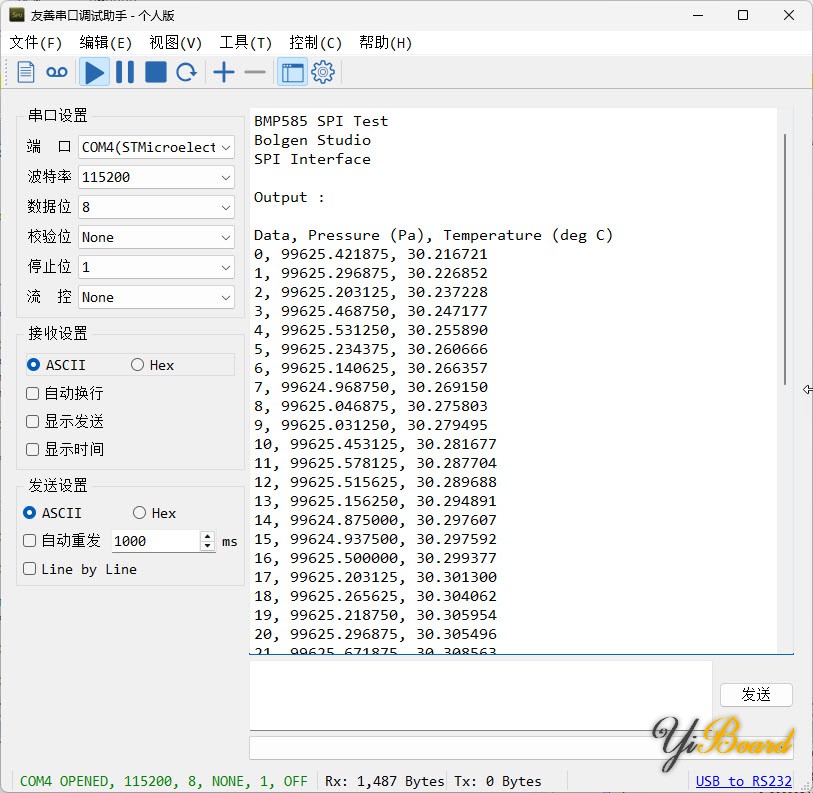Click the Stop square icon
813x793 pixels.
point(156,72)
